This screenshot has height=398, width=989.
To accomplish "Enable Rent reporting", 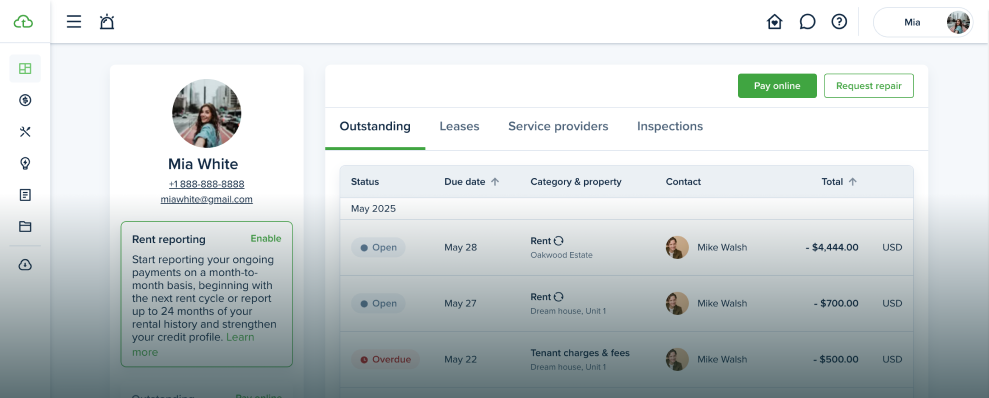I will click(266, 238).
